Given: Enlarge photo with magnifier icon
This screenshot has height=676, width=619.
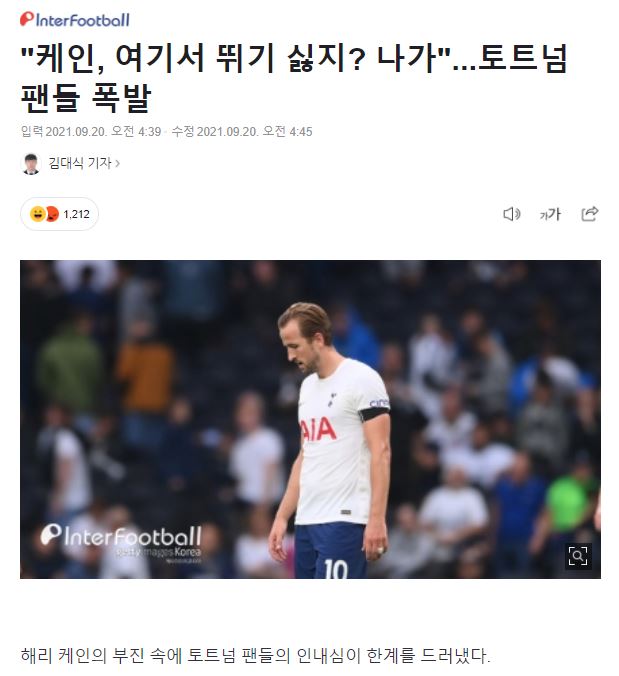Looking at the screenshot, I should [x=578, y=556].
